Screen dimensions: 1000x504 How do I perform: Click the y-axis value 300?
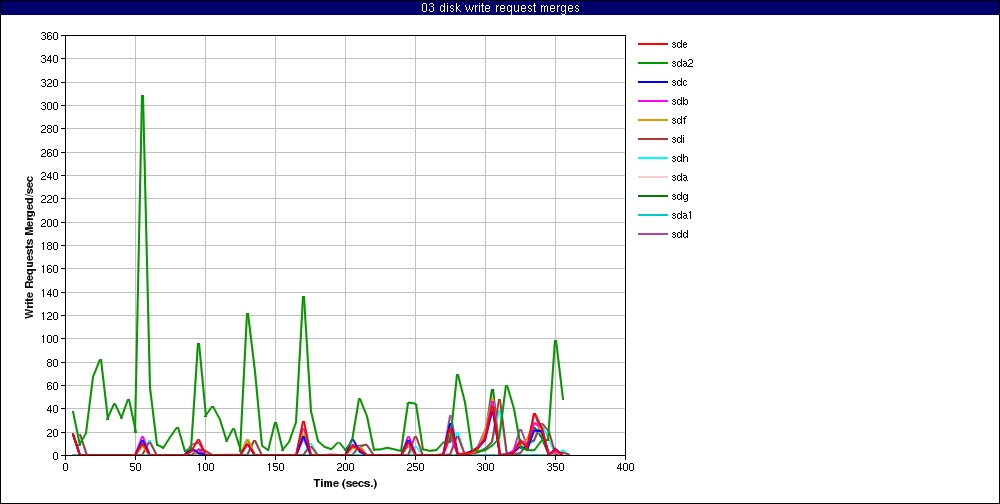(50, 106)
